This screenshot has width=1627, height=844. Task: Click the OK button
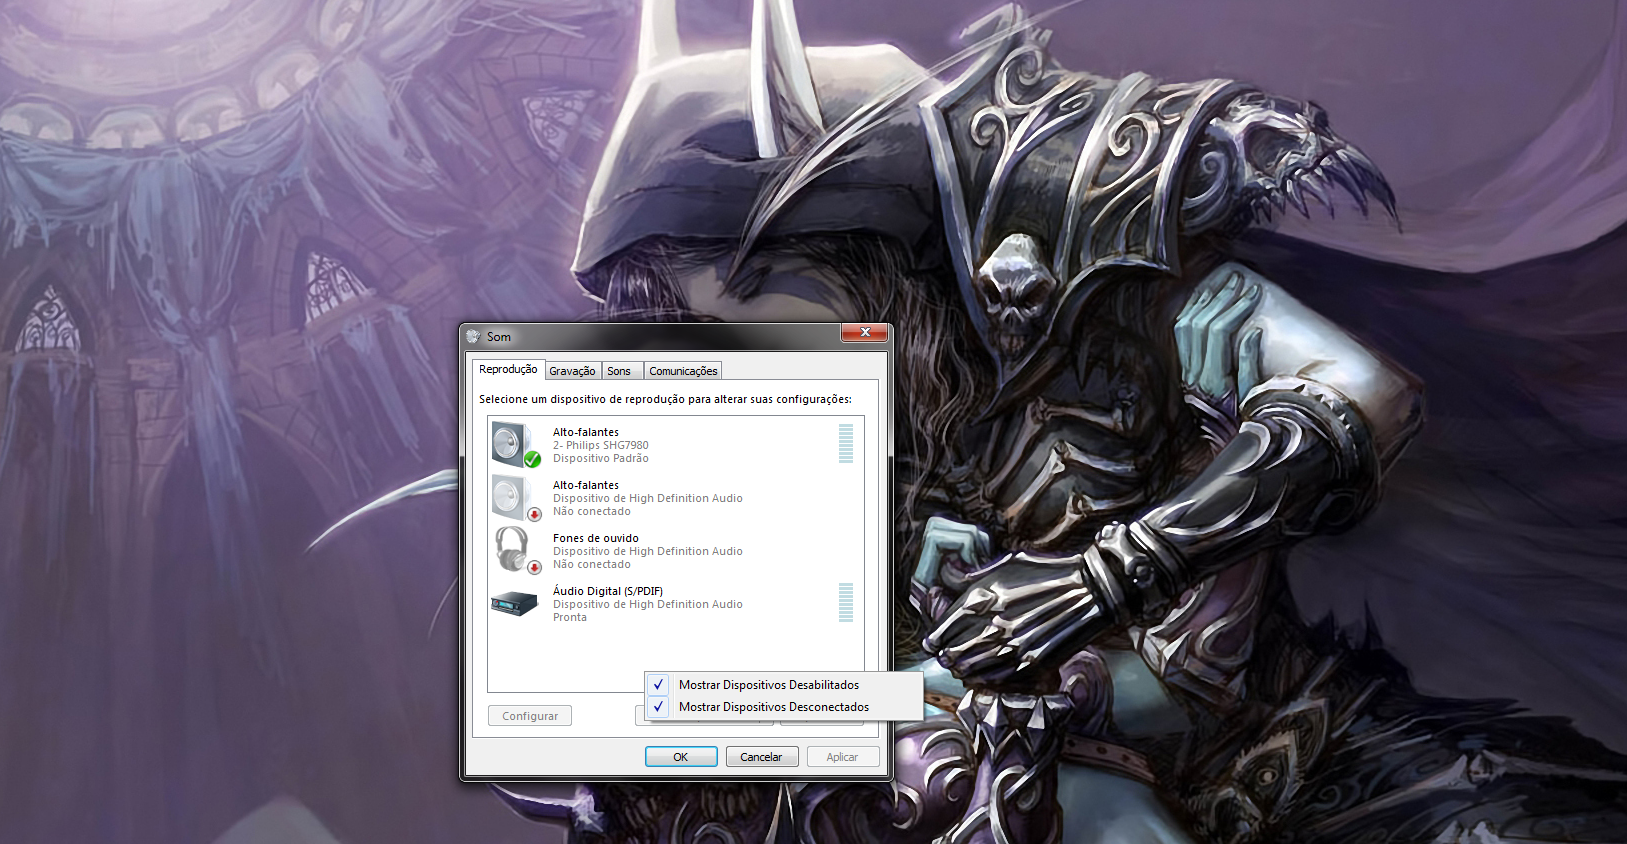click(x=681, y=757)
